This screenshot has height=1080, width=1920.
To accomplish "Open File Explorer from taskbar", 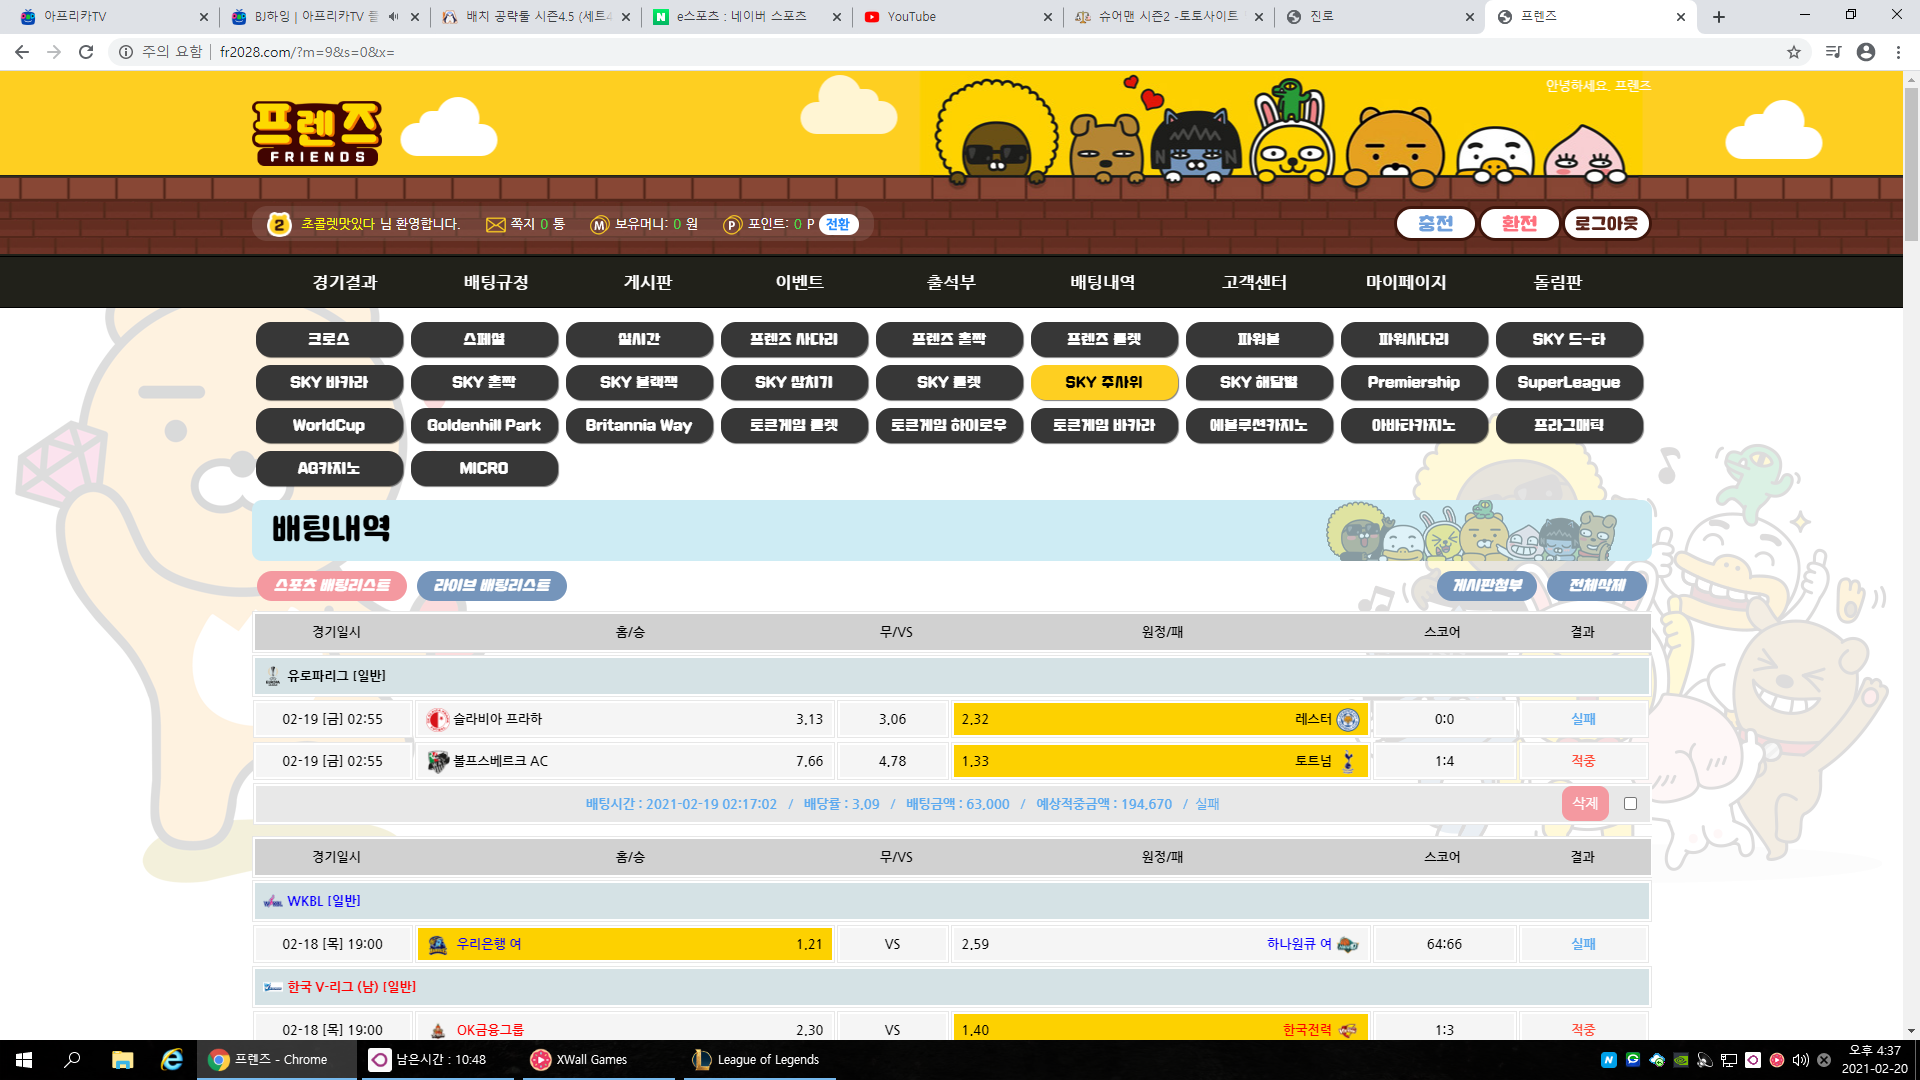I will [x=122, y=1060].
